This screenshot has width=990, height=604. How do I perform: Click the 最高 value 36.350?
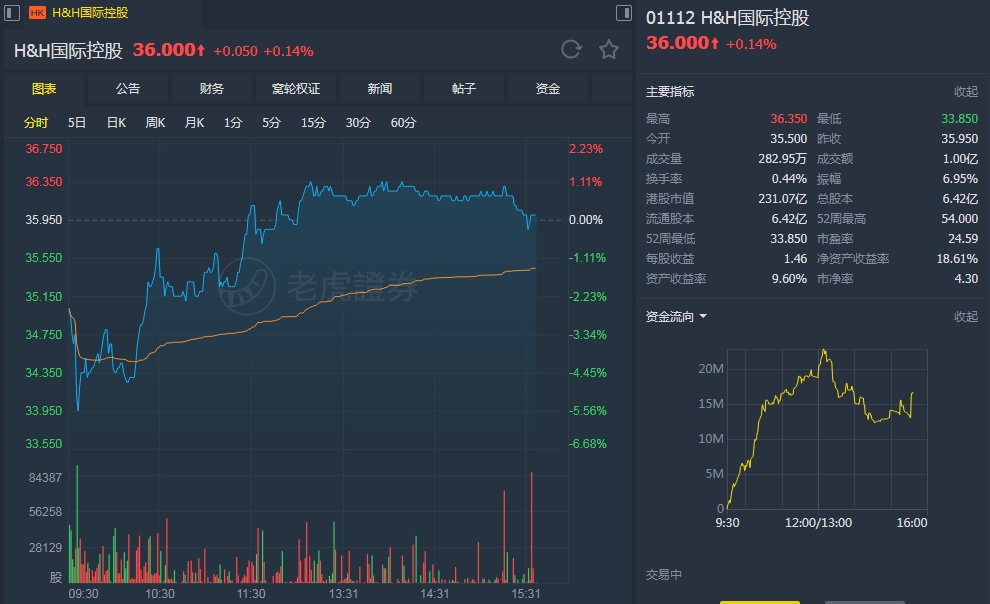point(789,119)
